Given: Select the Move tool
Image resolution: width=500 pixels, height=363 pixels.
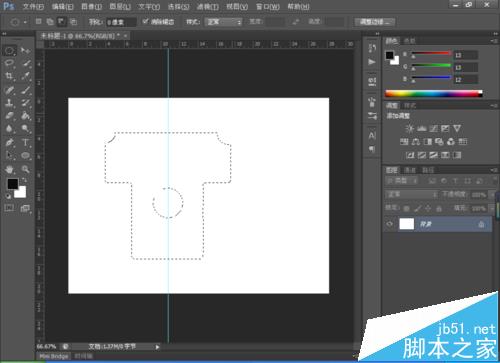Looking at the screenshot, I should click(25, 51).
